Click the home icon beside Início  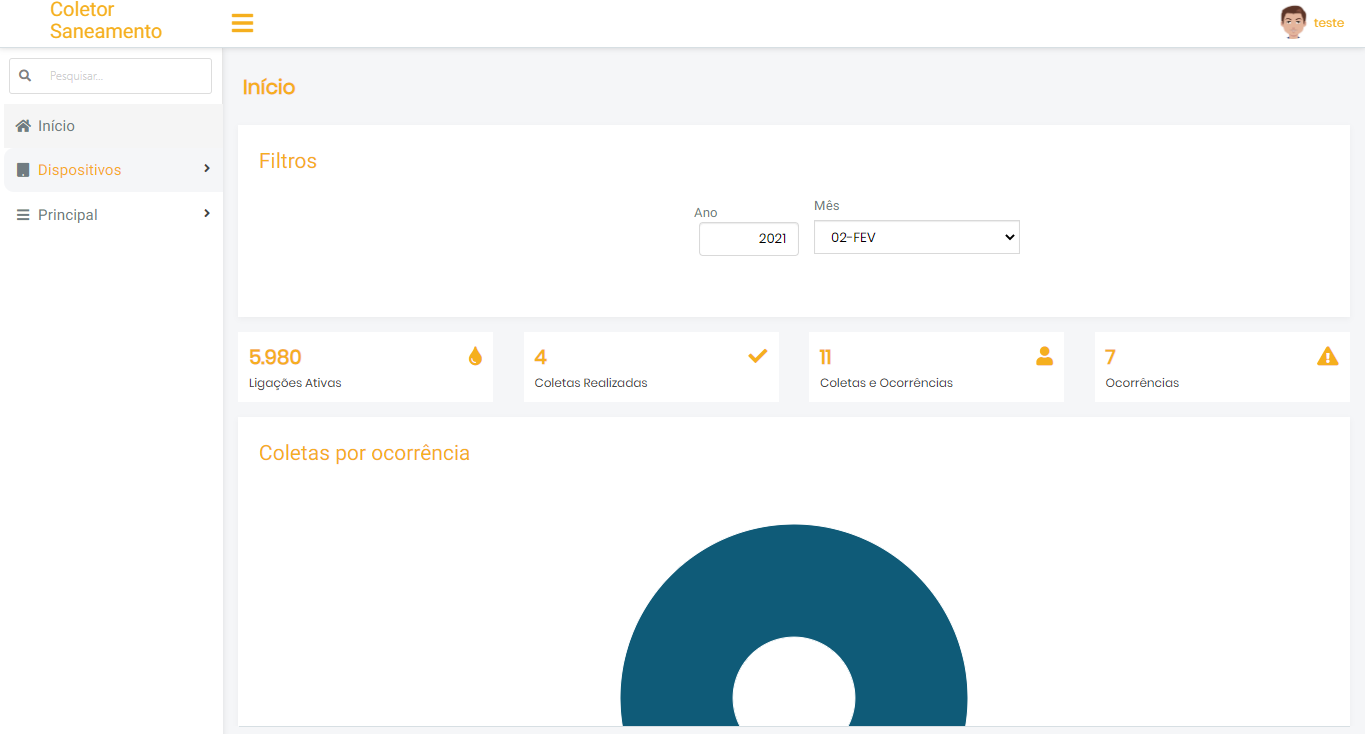[23, 126]
